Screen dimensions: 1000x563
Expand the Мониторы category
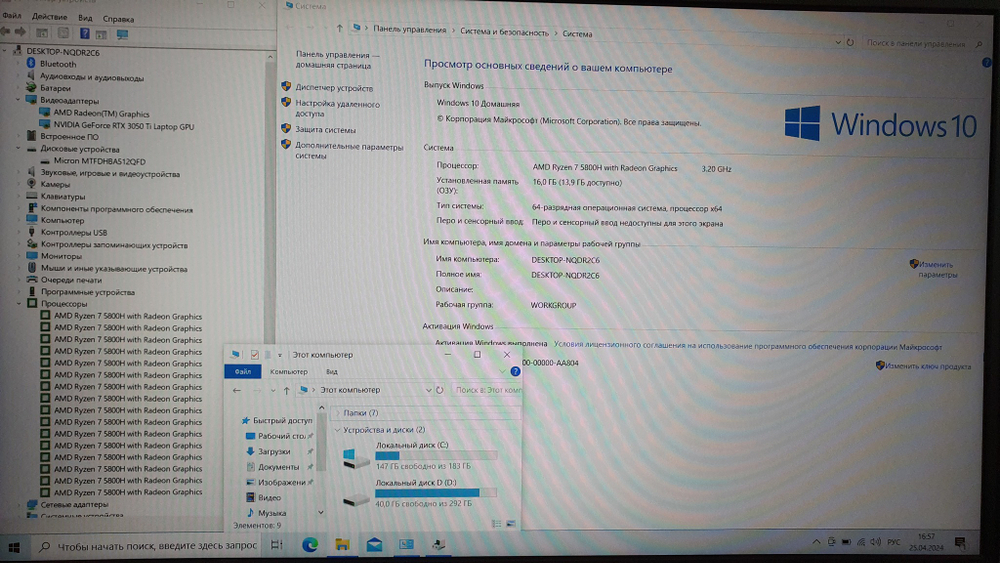click(18, 256)
